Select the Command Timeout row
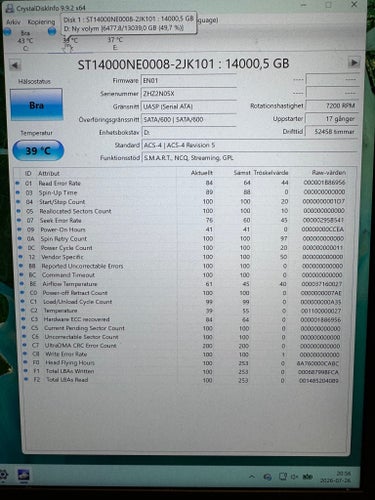The height and width of the screenshot is (500, 375). click(x=182, y=275)
